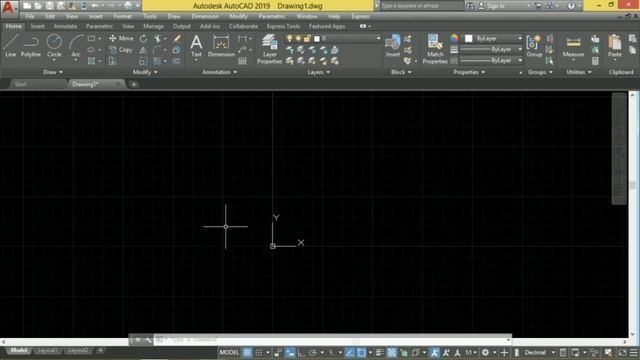Click the Table icon in Annotation
The width and height of the screenshot is (640, 360).
coord(242,61)
